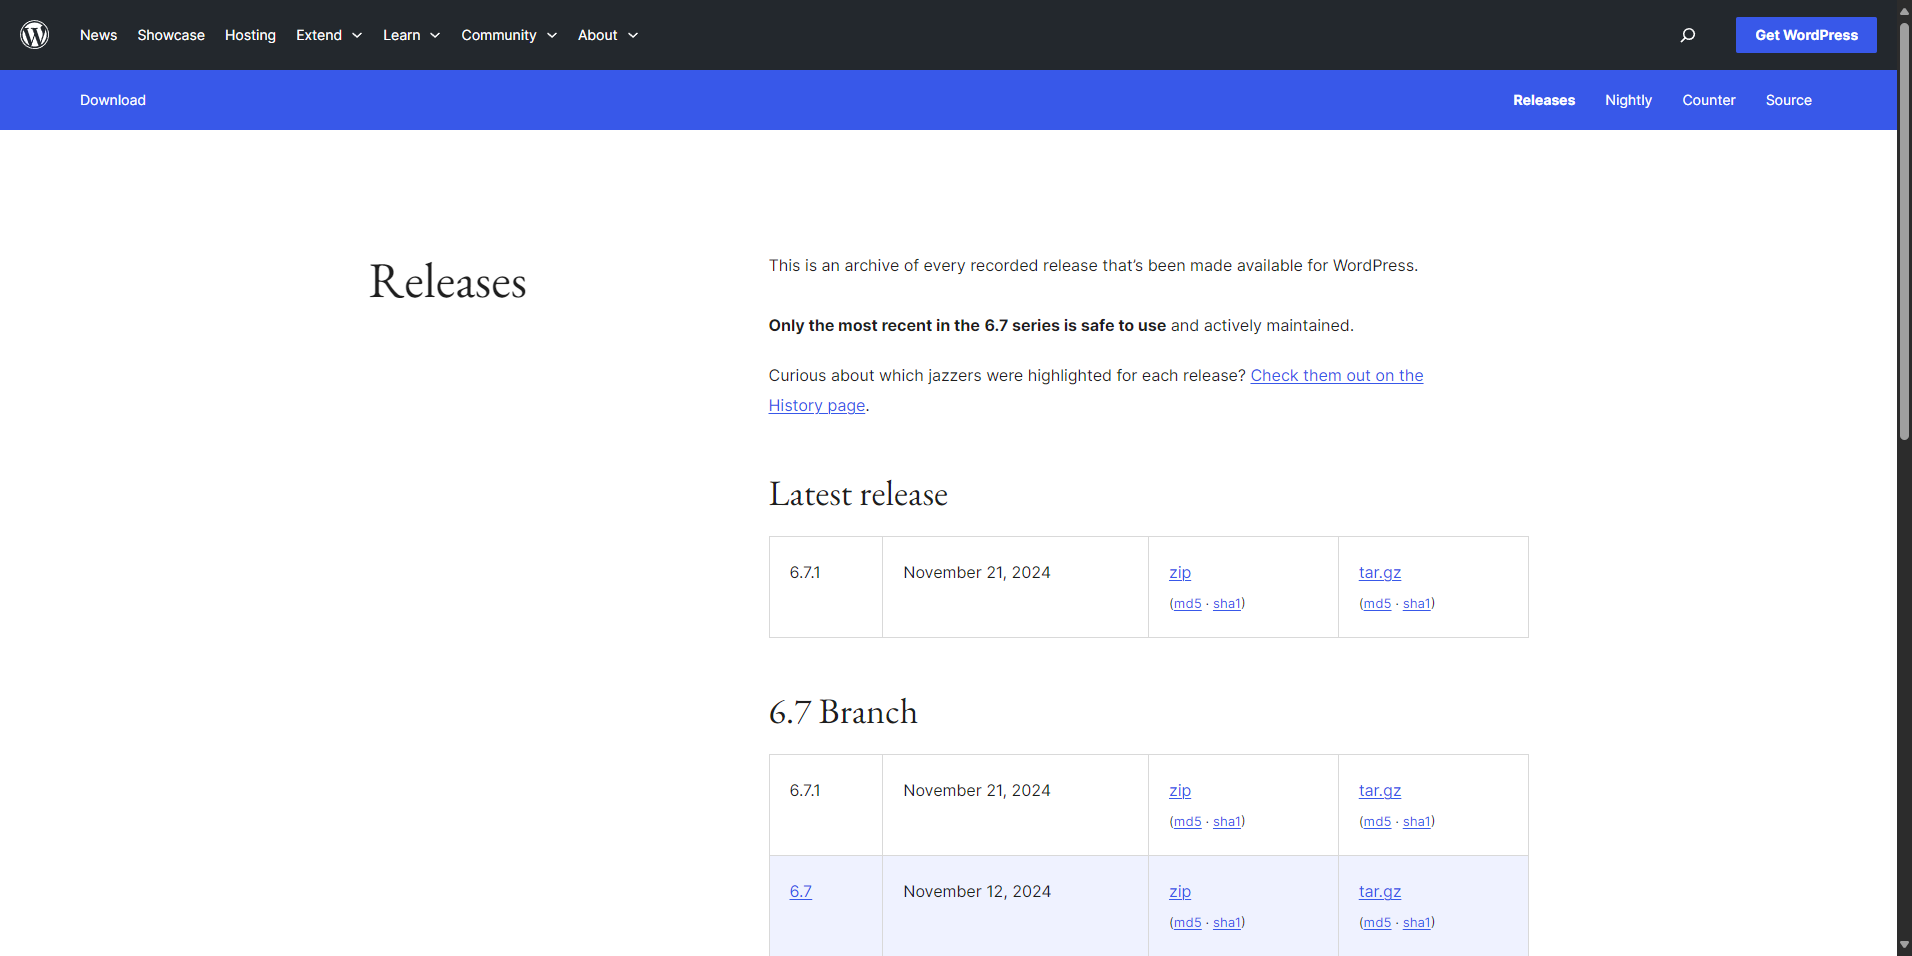Click the scrollbar up arrow
The height and width of the screenshot is (956, 1912).
pyautogui.click(x=1904, y=10)
